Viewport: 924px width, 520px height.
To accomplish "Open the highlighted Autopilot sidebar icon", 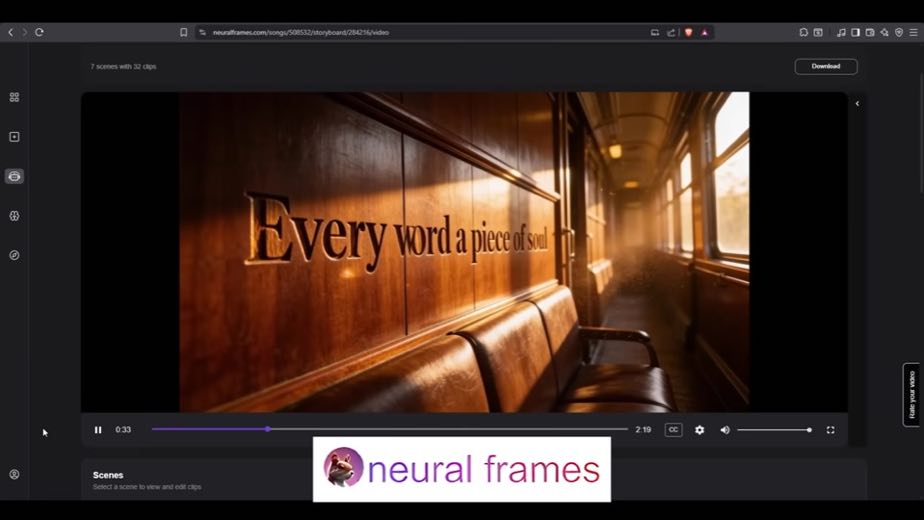I will point(14,176).
